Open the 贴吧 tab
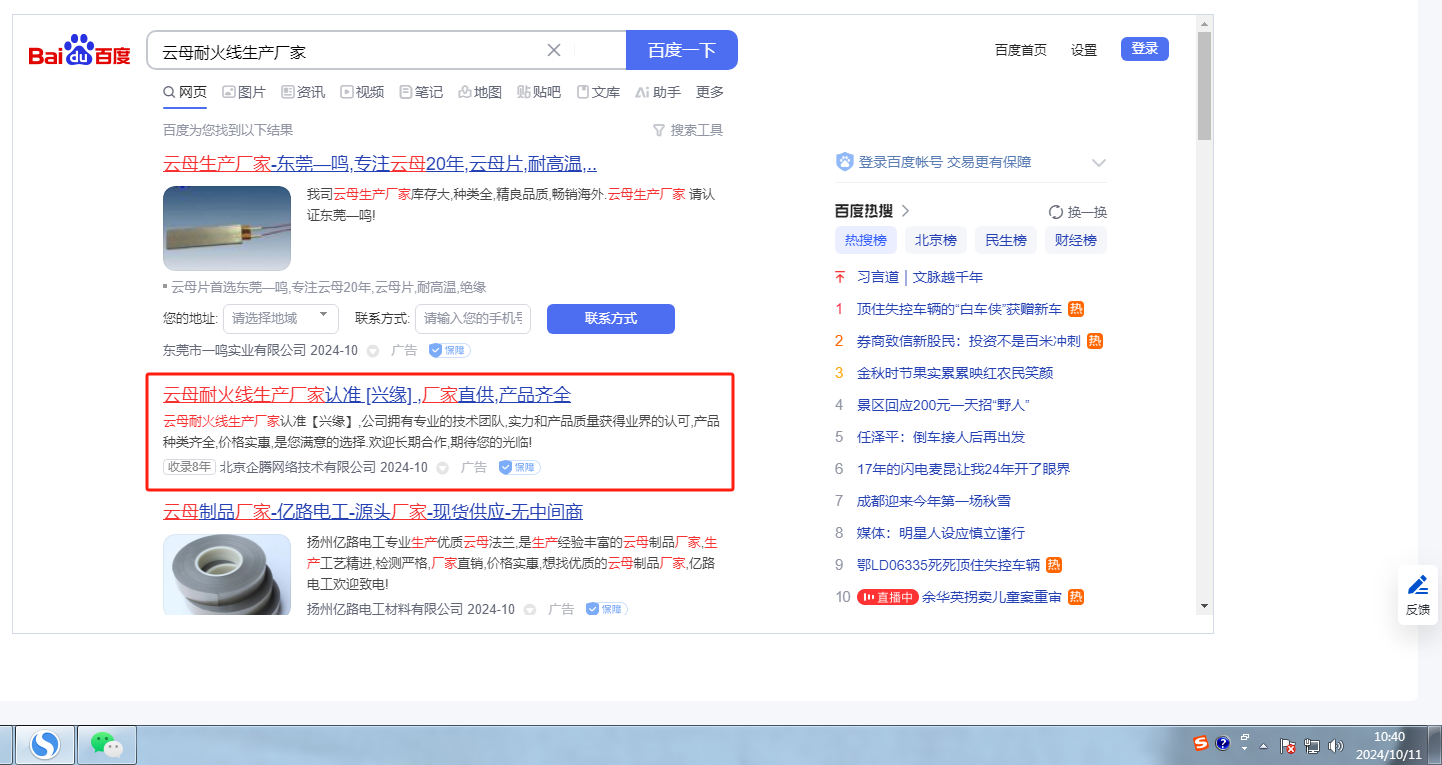The height and width of the screenshot is (765, 1442). click(x=539, y=92)
